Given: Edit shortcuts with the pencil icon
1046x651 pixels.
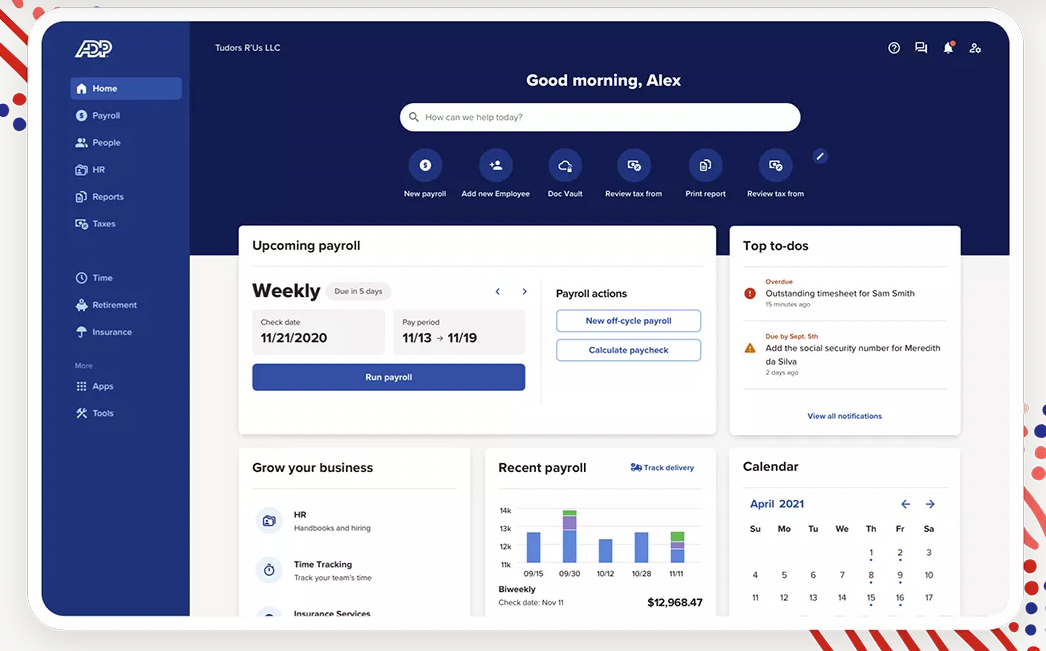Looking at the screenshot, I should tap(820, 156).
